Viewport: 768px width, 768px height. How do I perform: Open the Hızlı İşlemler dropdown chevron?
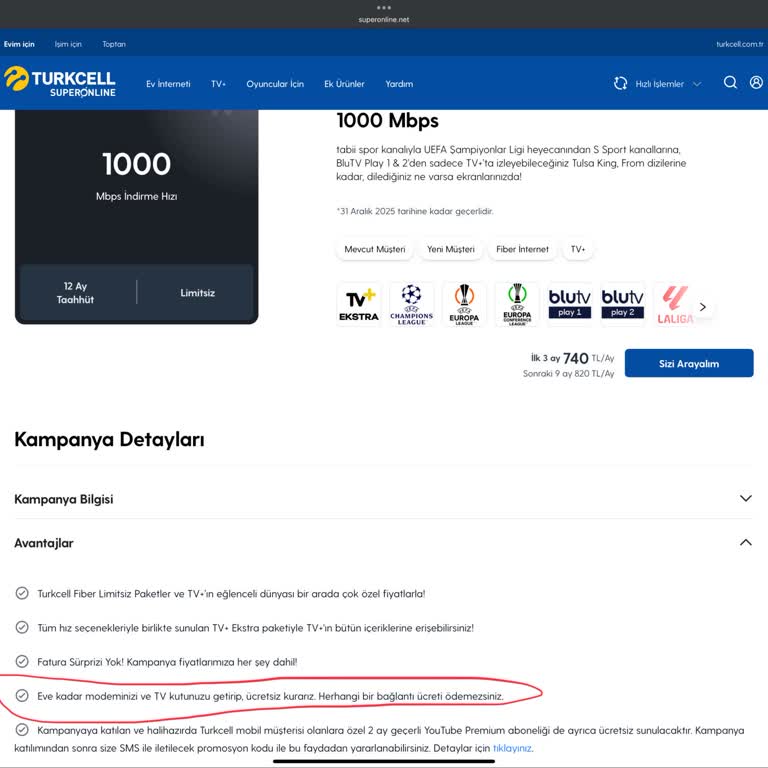tap(696, 84)
